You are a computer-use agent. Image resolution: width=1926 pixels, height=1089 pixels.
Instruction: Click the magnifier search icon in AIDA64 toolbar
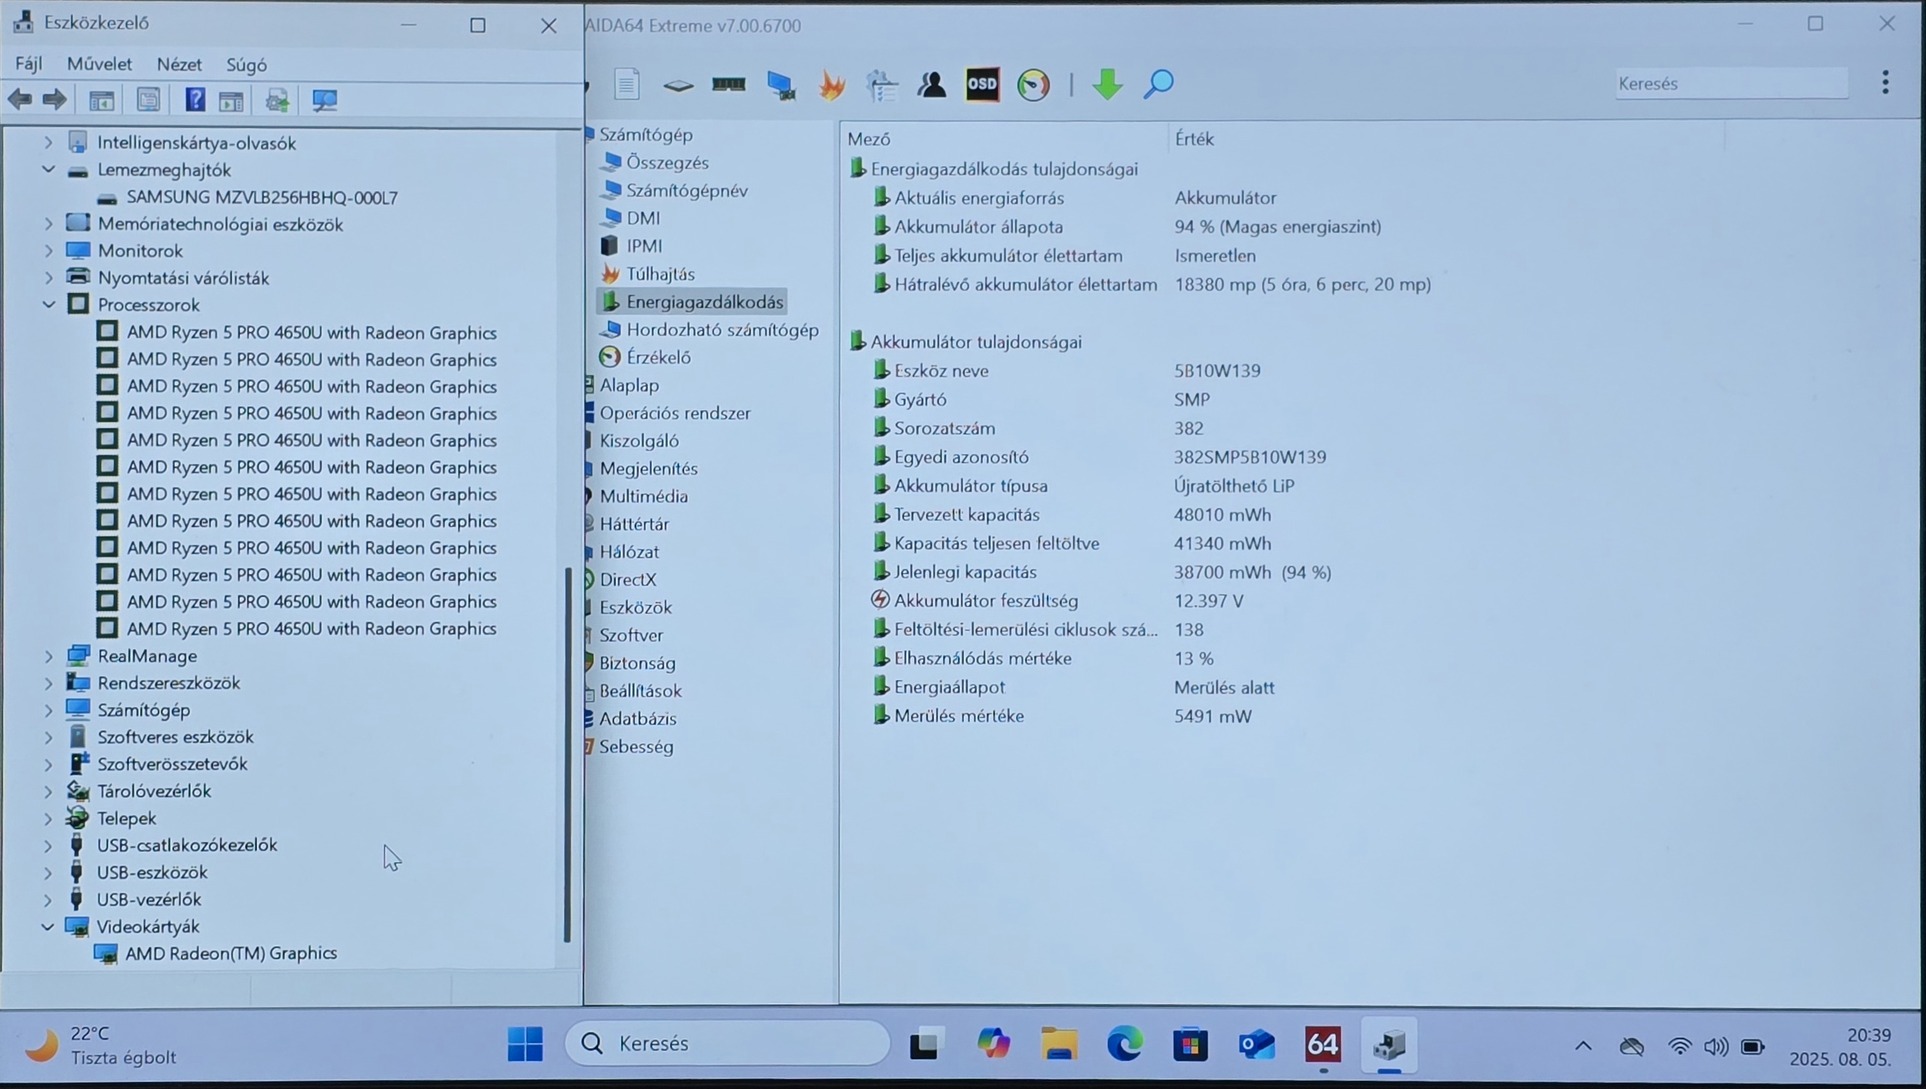pyautogui.click(x=1158, y=85)
